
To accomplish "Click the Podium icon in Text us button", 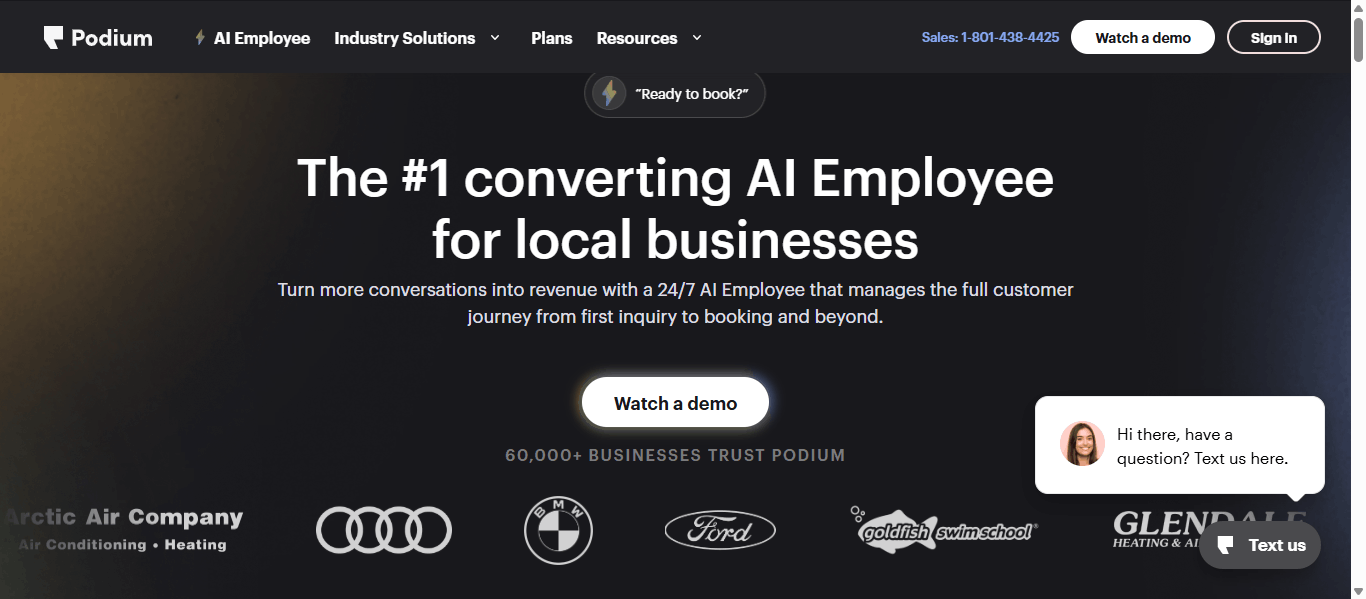I will click(1225, 545).
